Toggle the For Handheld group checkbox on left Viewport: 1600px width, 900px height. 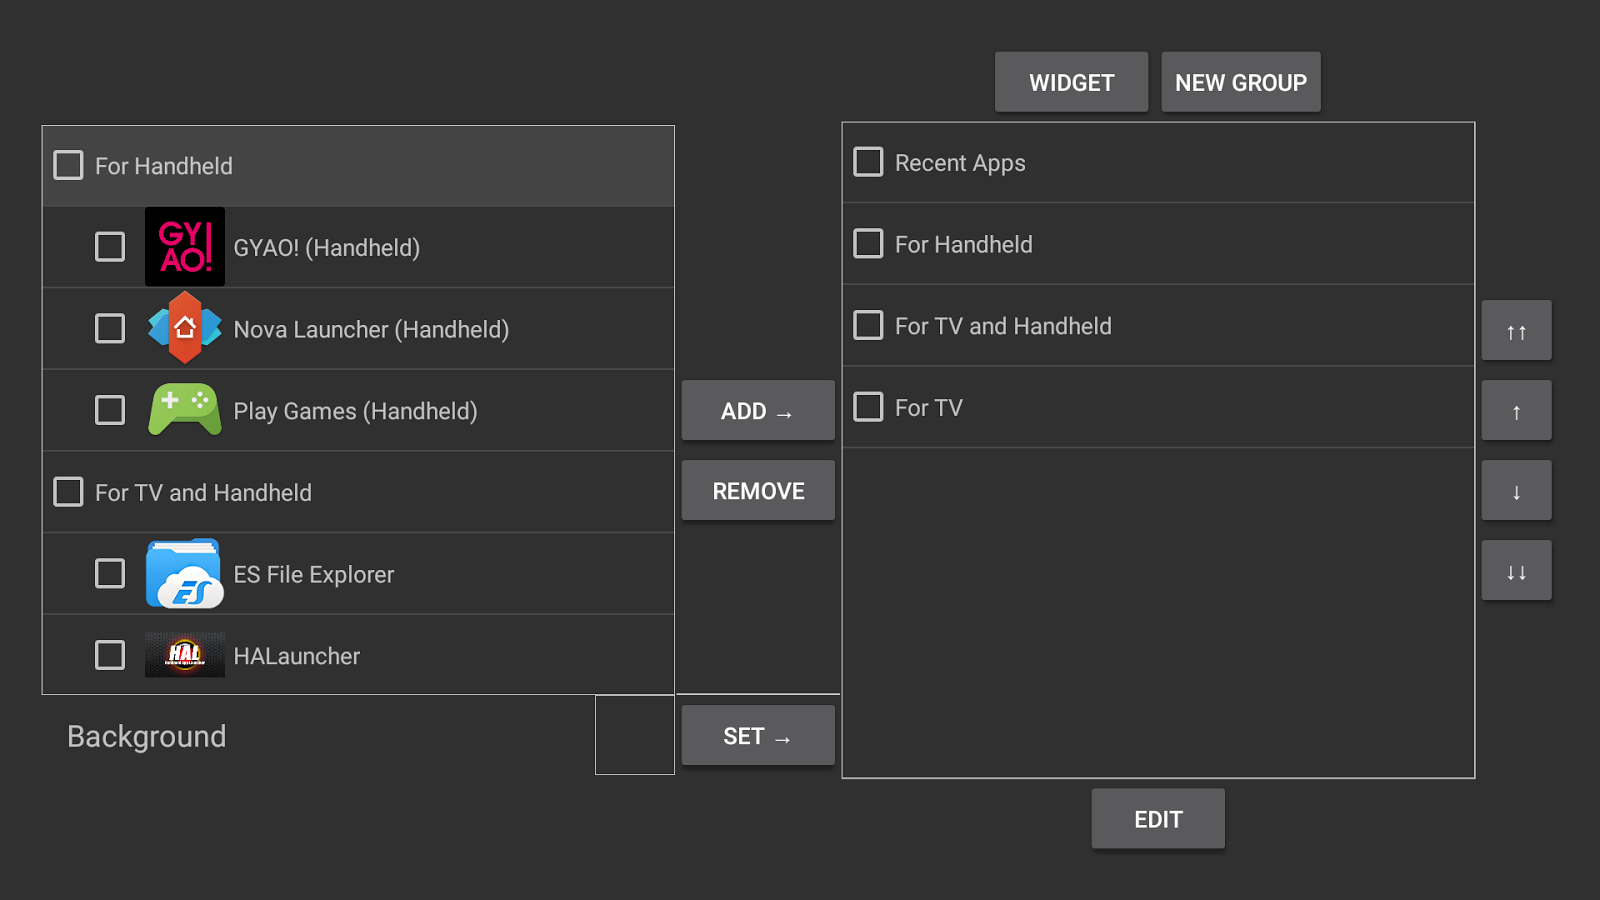coord(68,165)
